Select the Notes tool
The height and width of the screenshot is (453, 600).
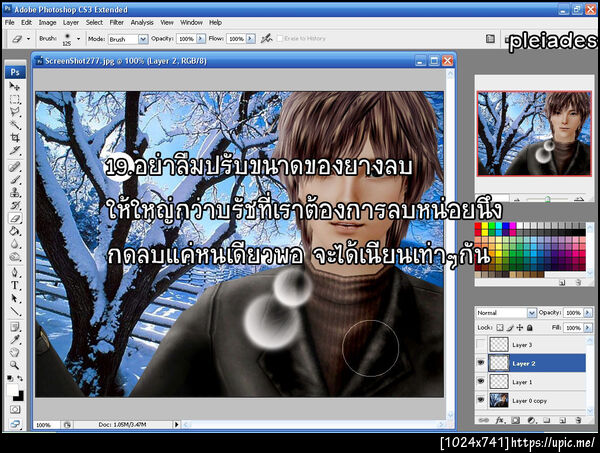click(15, 327)
